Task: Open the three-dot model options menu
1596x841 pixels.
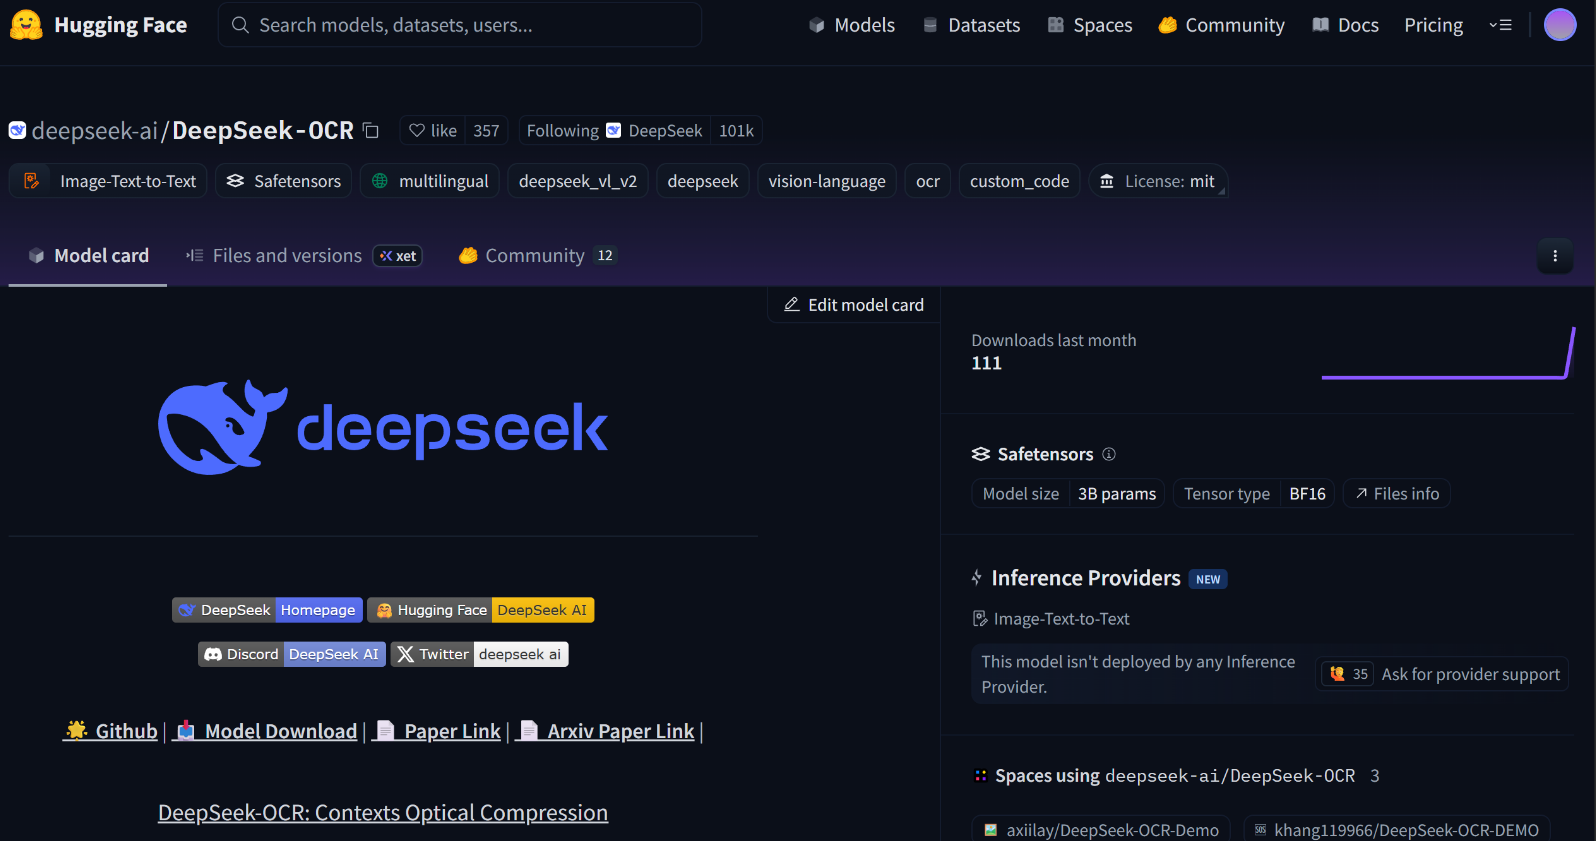Action: (1554, 256)
